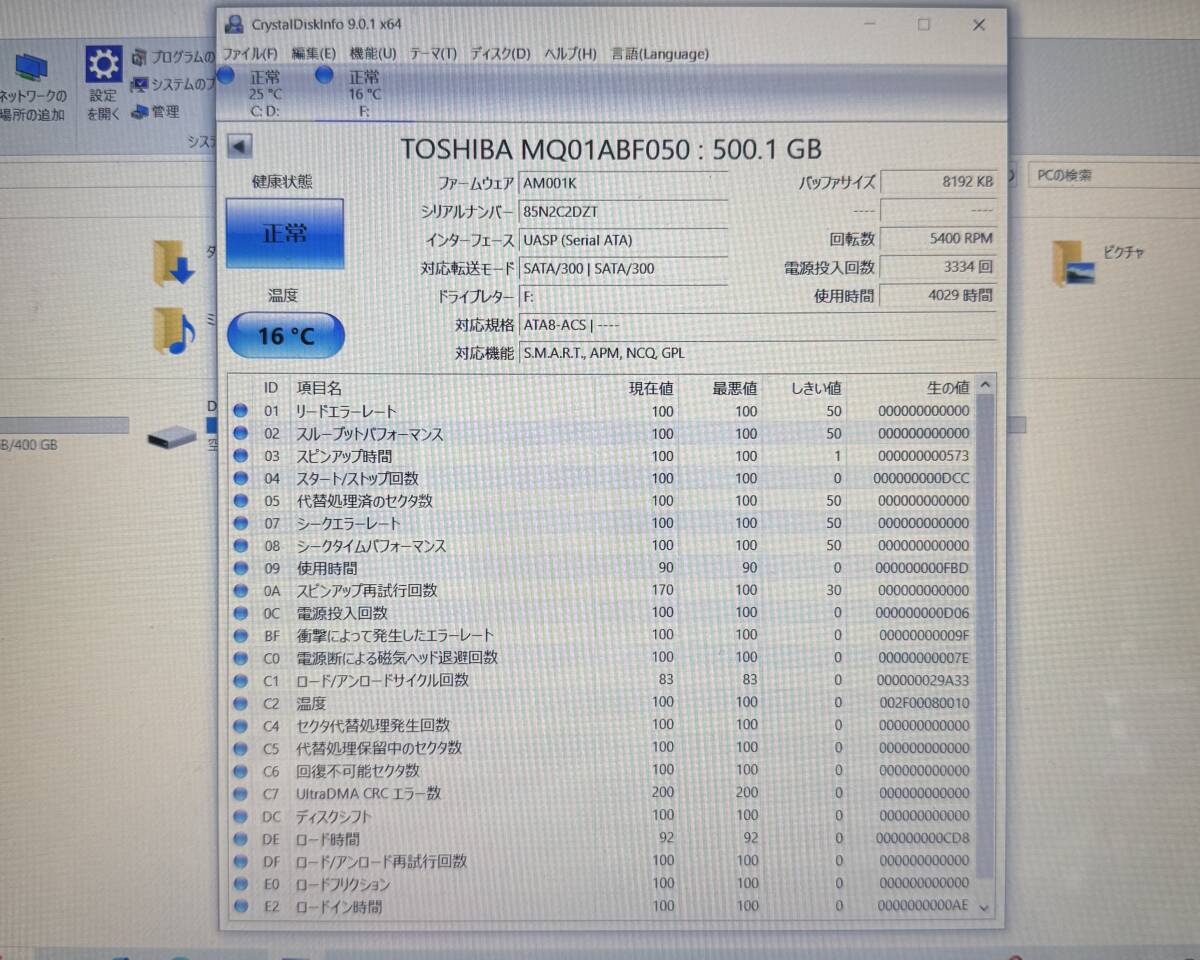Screen dimensions: 1200x960
Task: Click the status dot for ディスクシフト
Action: click(x=241, y=816)
